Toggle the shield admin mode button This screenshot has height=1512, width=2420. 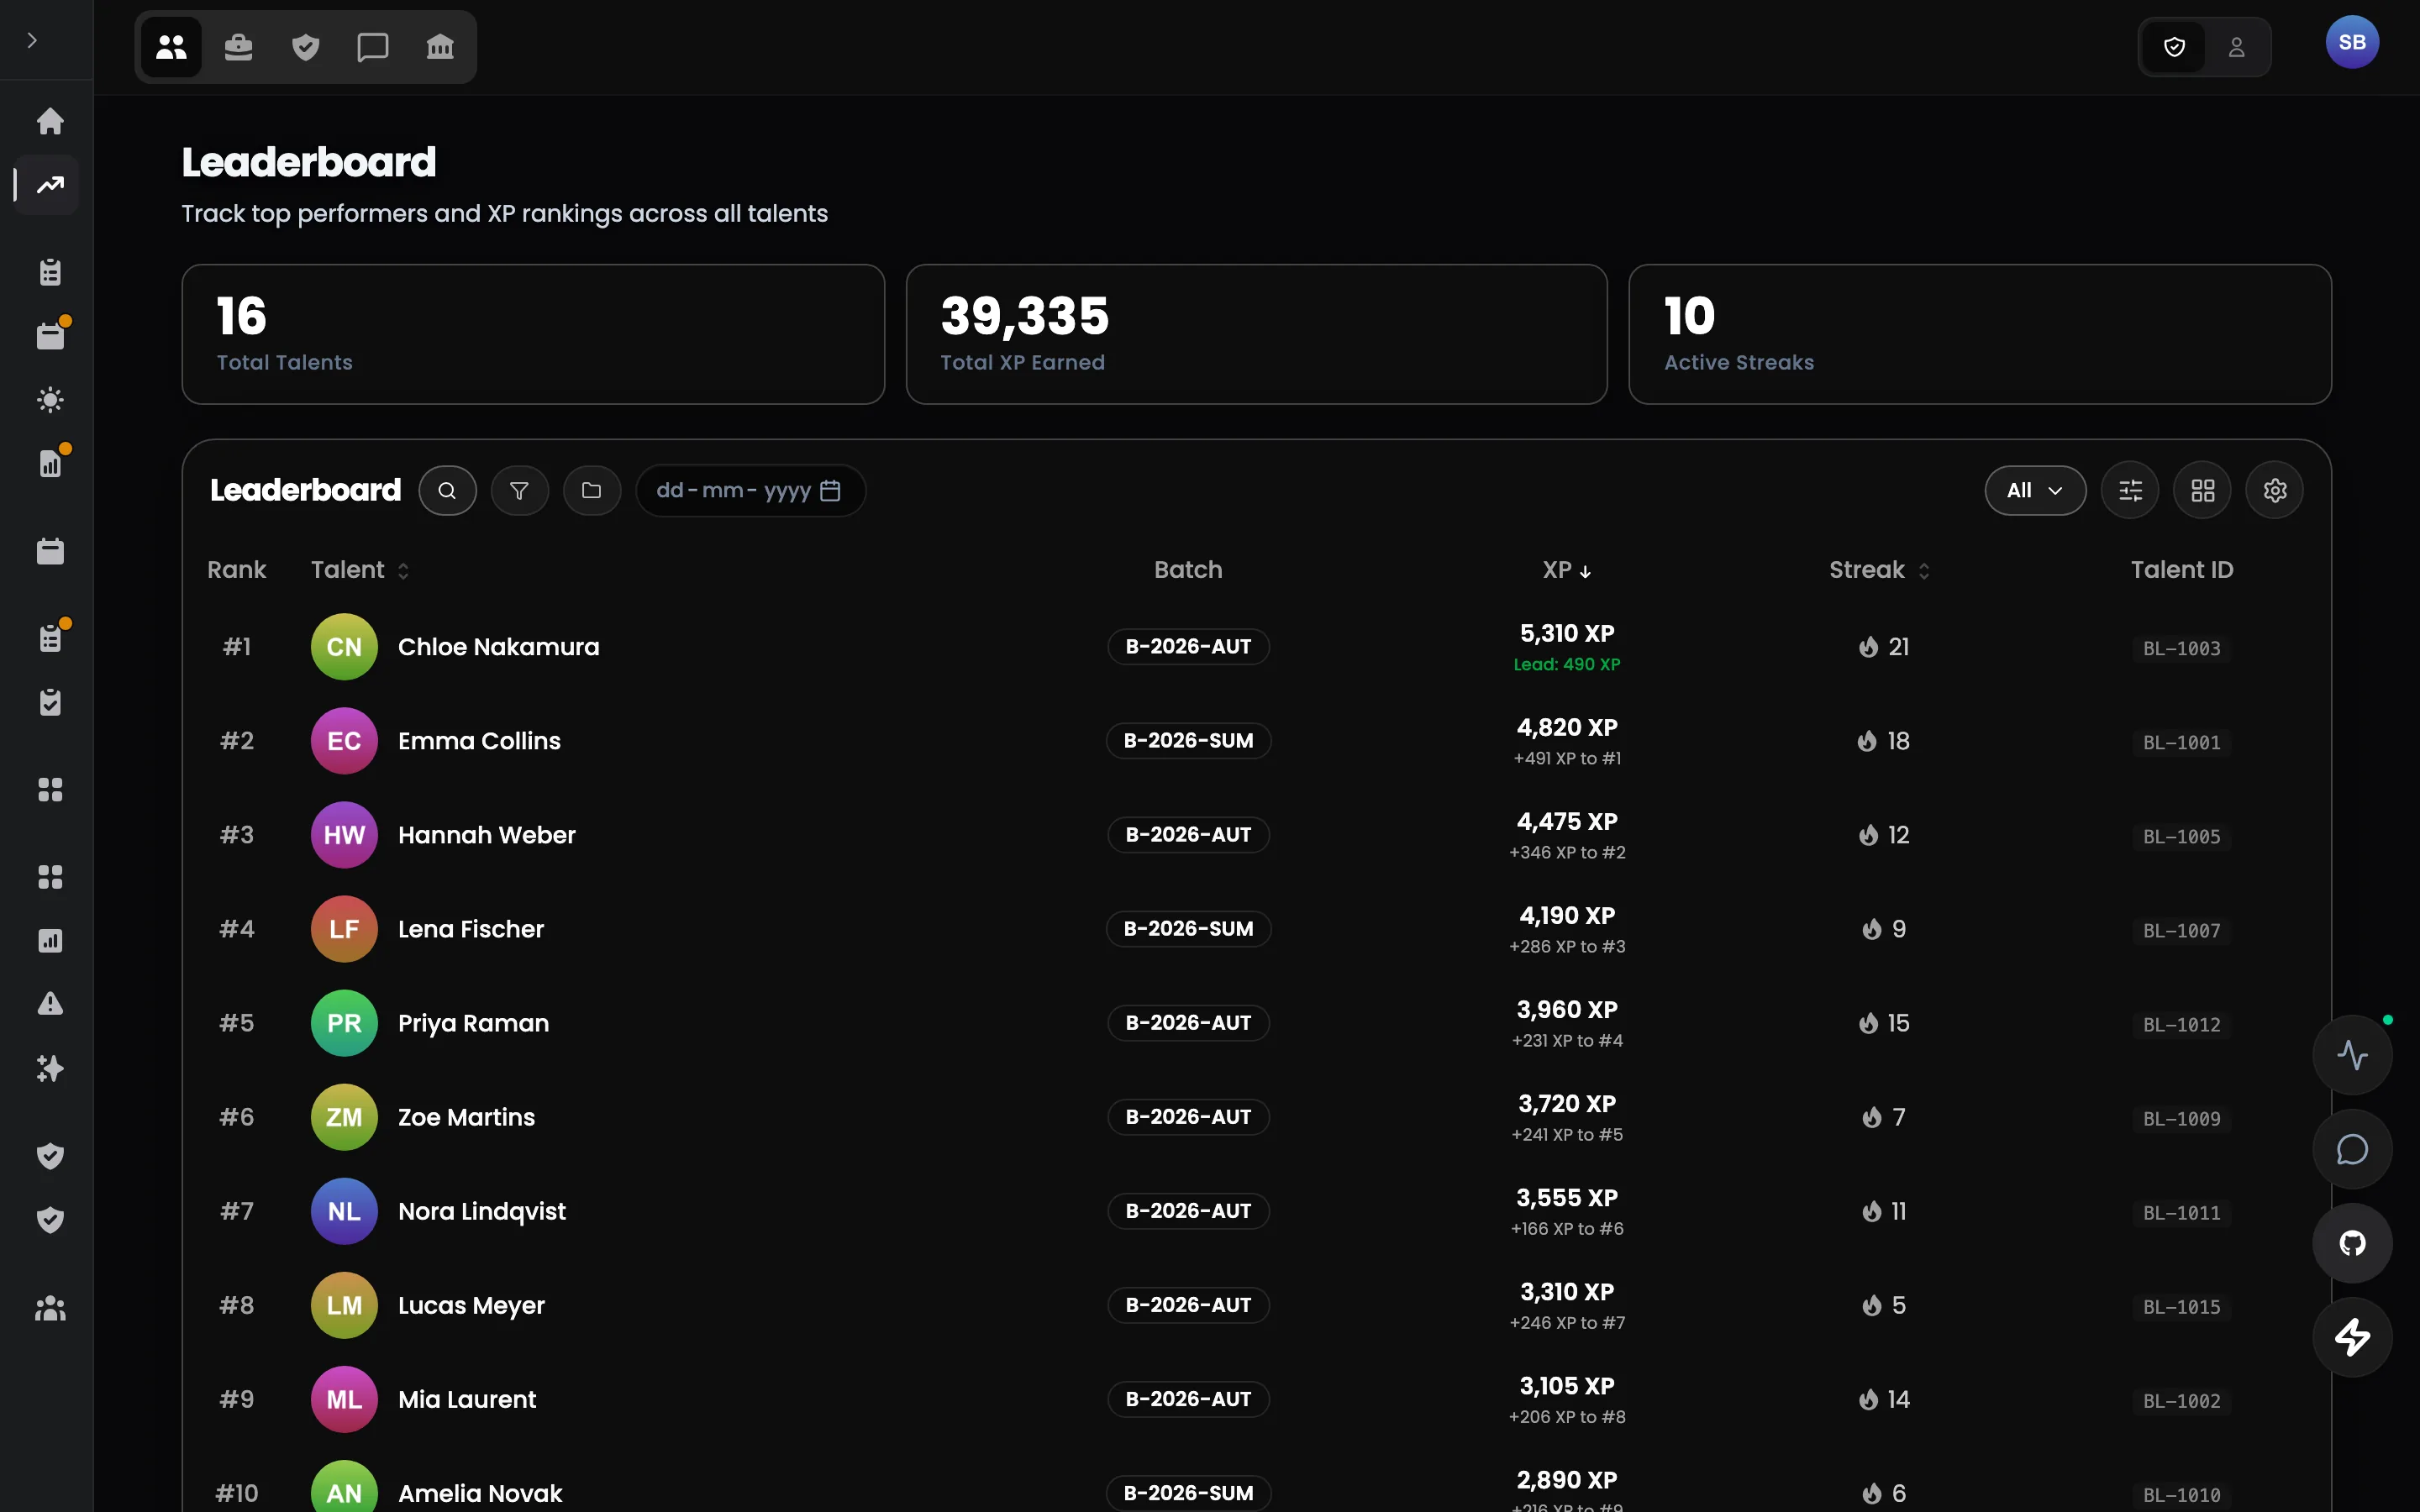(2174, 47)
